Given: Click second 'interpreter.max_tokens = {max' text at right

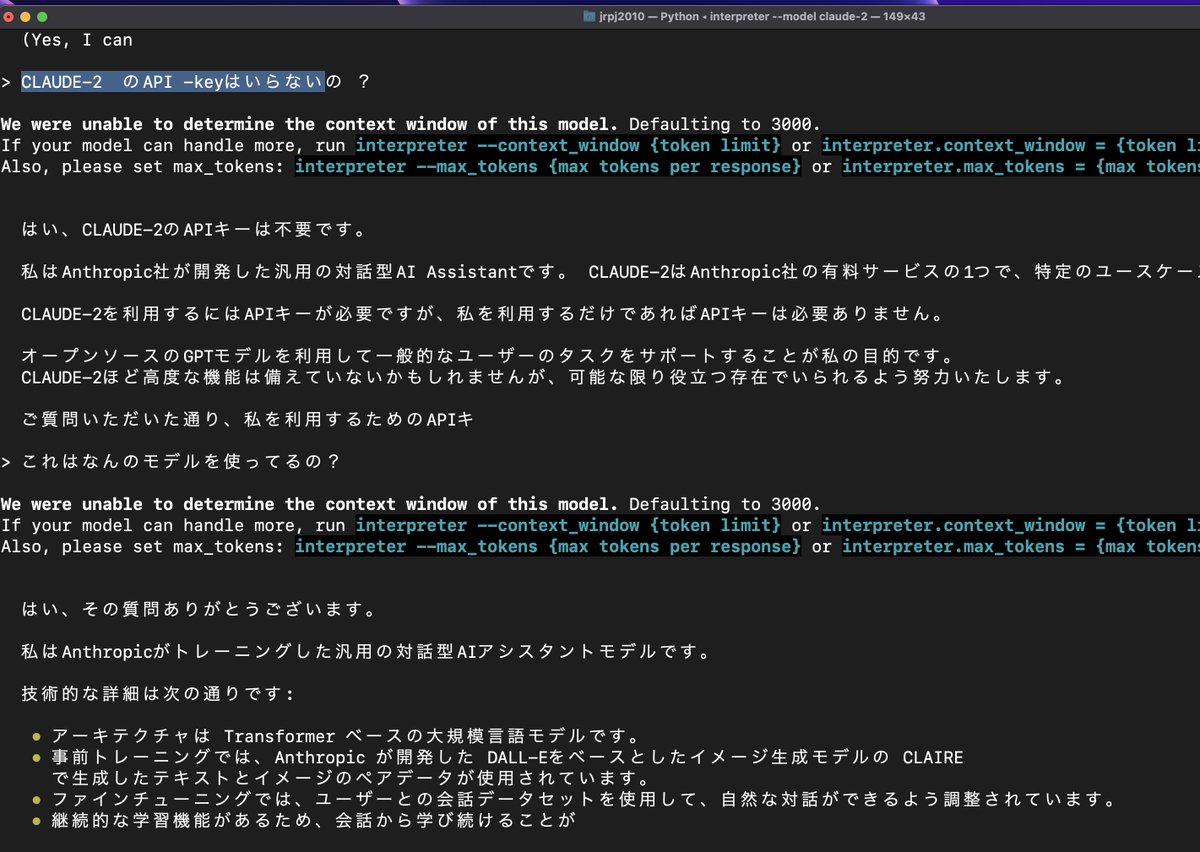Looking at the screenshot, I should [x=1021, y=546].
